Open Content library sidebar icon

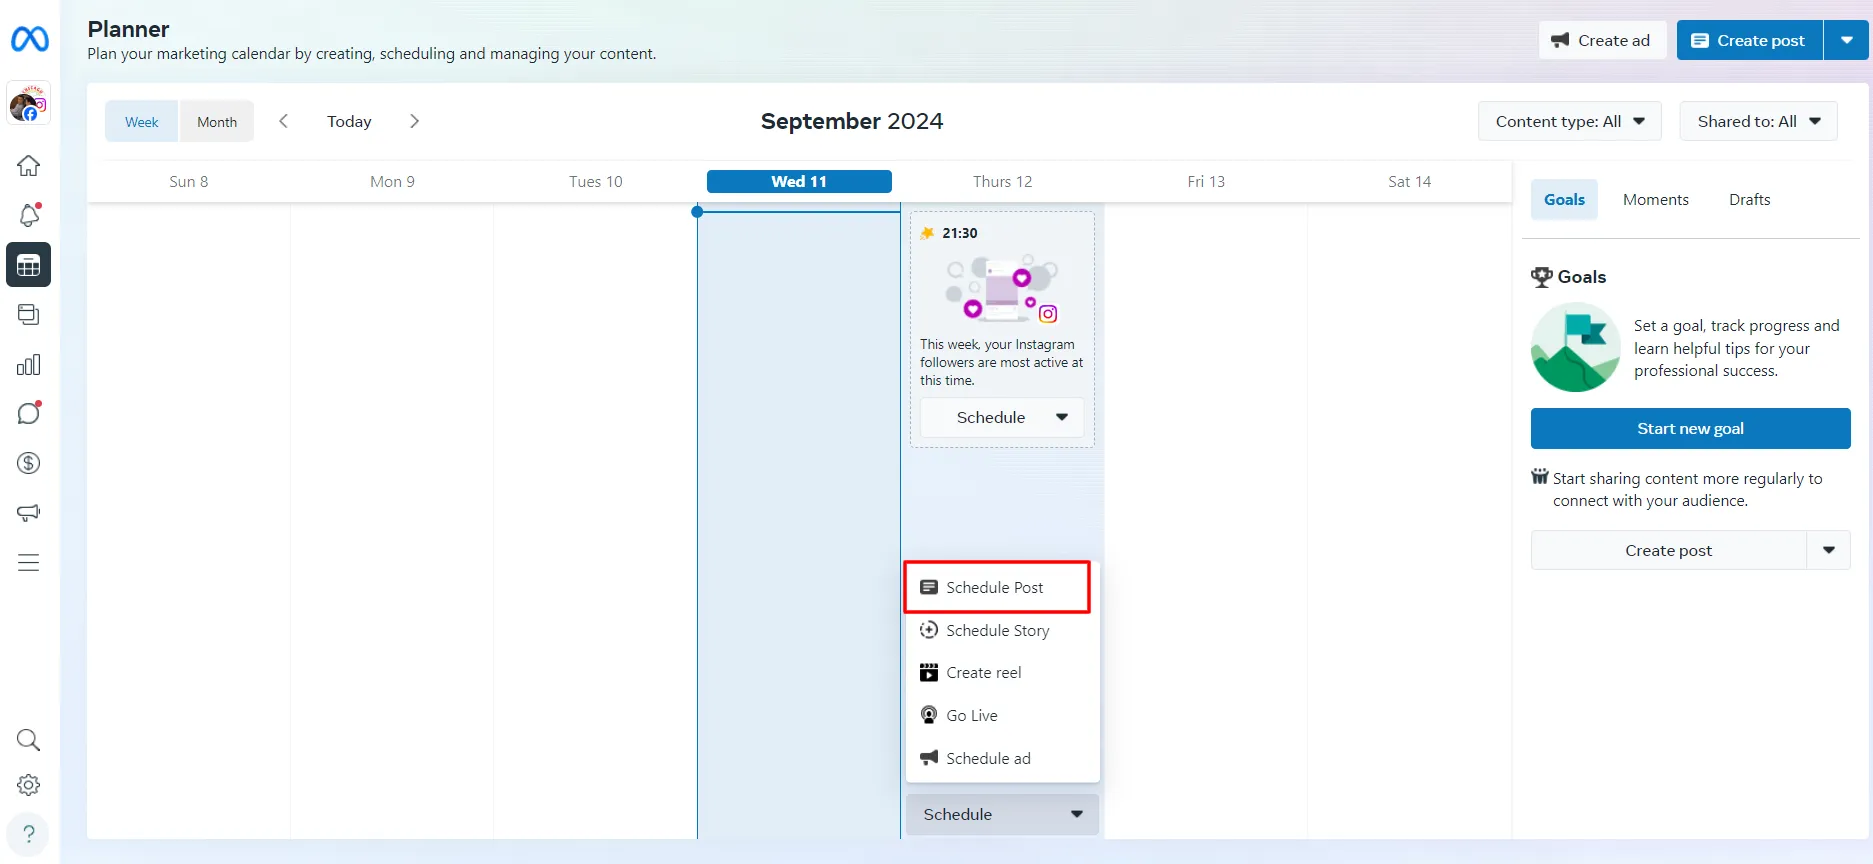click(x=29, y=315)
